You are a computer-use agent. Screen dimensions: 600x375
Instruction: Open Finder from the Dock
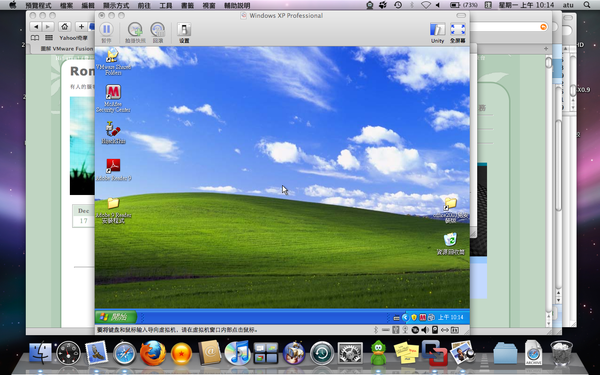click(40, 352)
